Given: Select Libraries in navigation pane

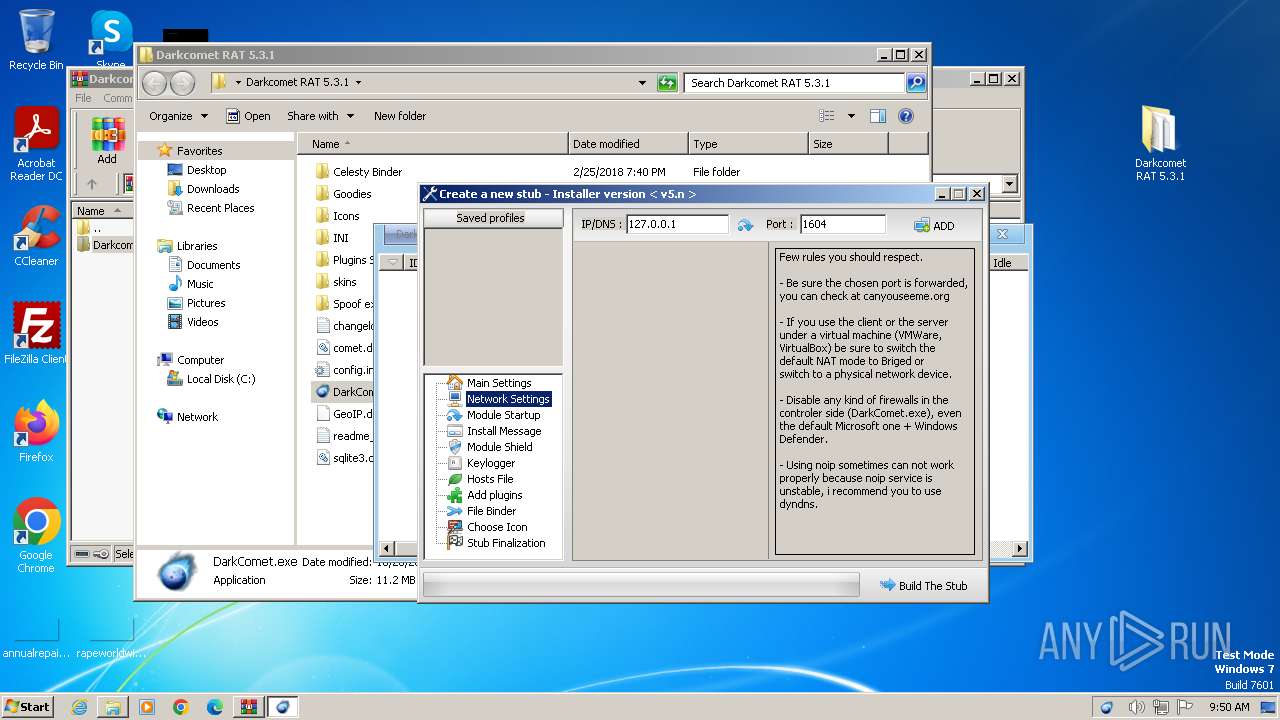Looking at the screenshot, I should (x=197, y=246).
